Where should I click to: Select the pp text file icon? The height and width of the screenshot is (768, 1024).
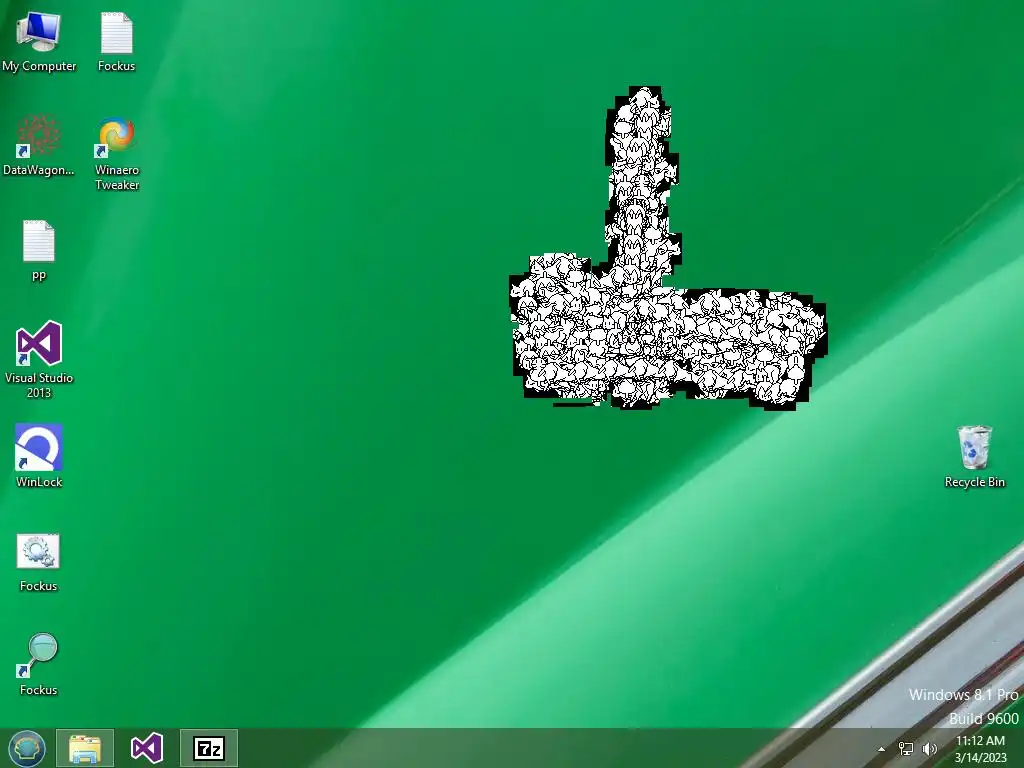(x=39, y=249)
